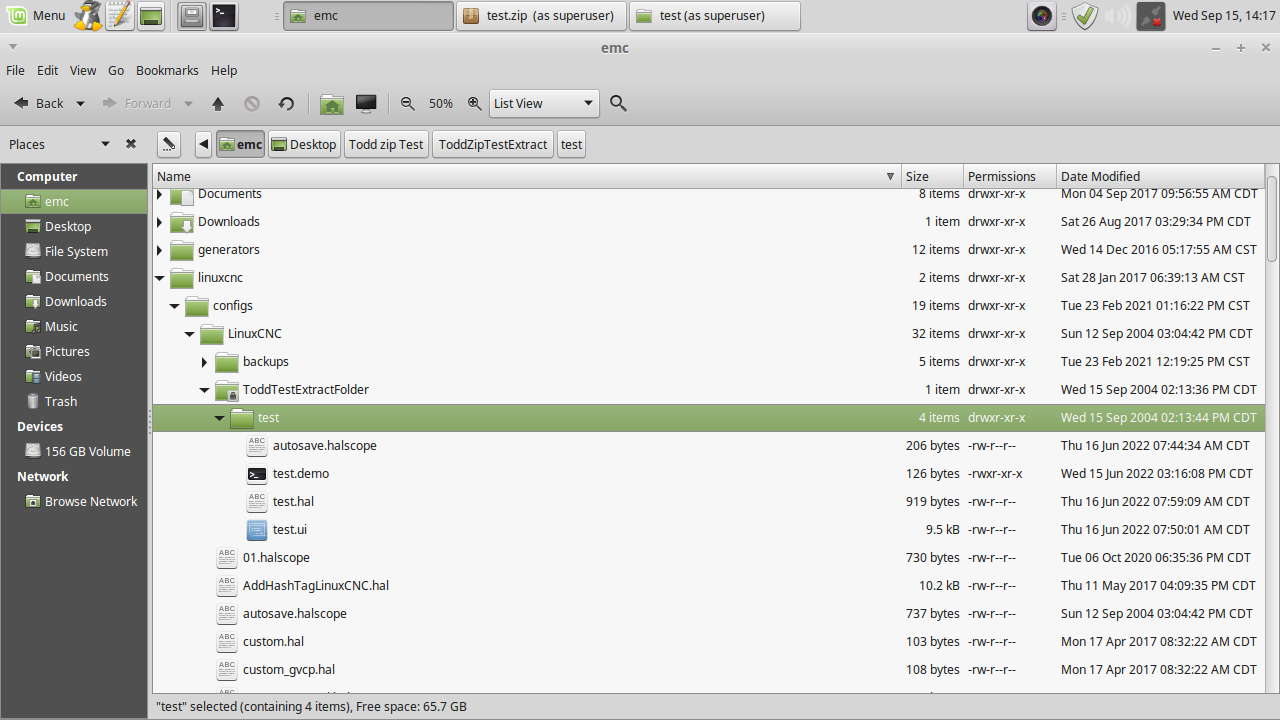Go to Home folder via toolbar icon
Screen dimensions: 1280x720
pyautogui.click(x=332, y=103)
